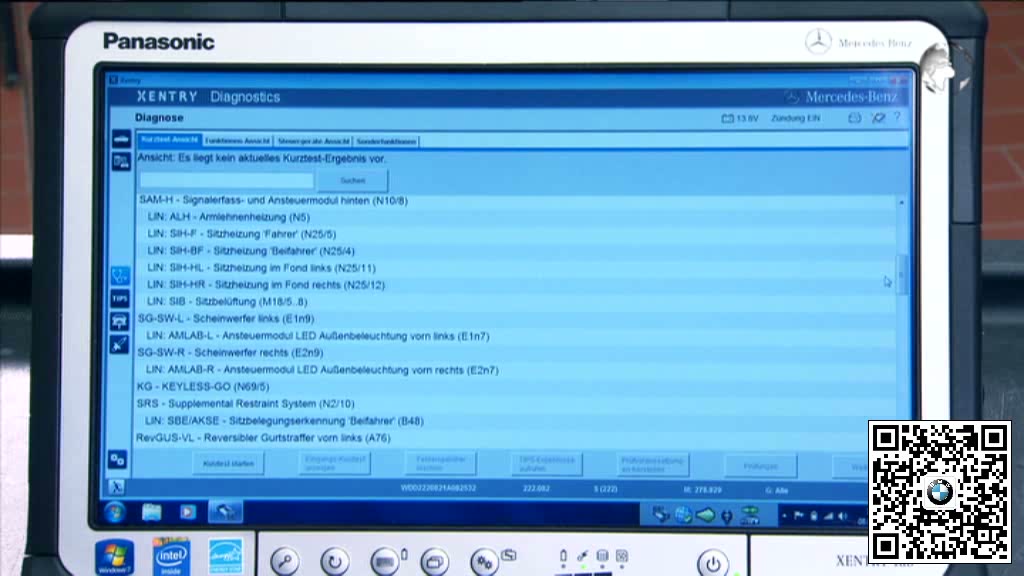The height and width of the screenshot is (576, 1024).
Task: Open the vehicle selection sidebar icon
Action: pos(121,138)
